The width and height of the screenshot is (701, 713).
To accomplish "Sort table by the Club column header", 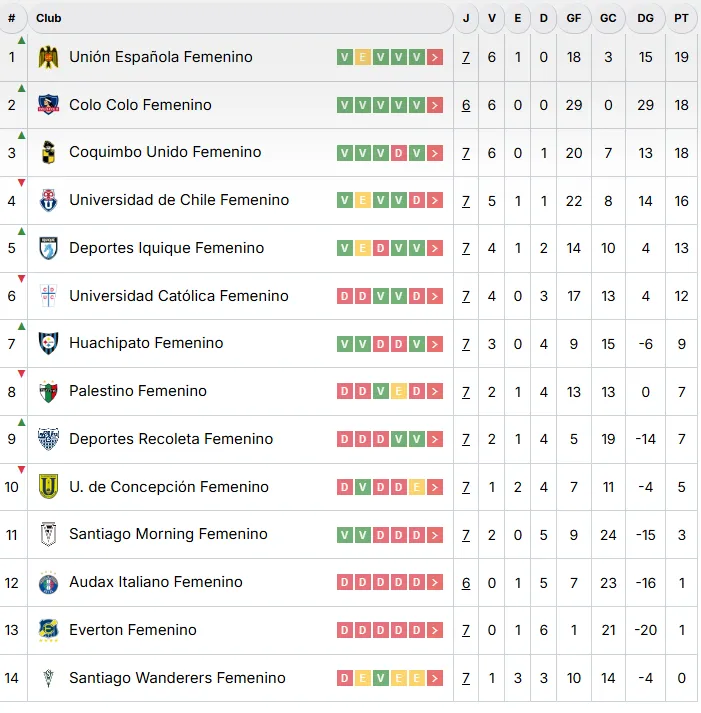I will tap(49, 18).
